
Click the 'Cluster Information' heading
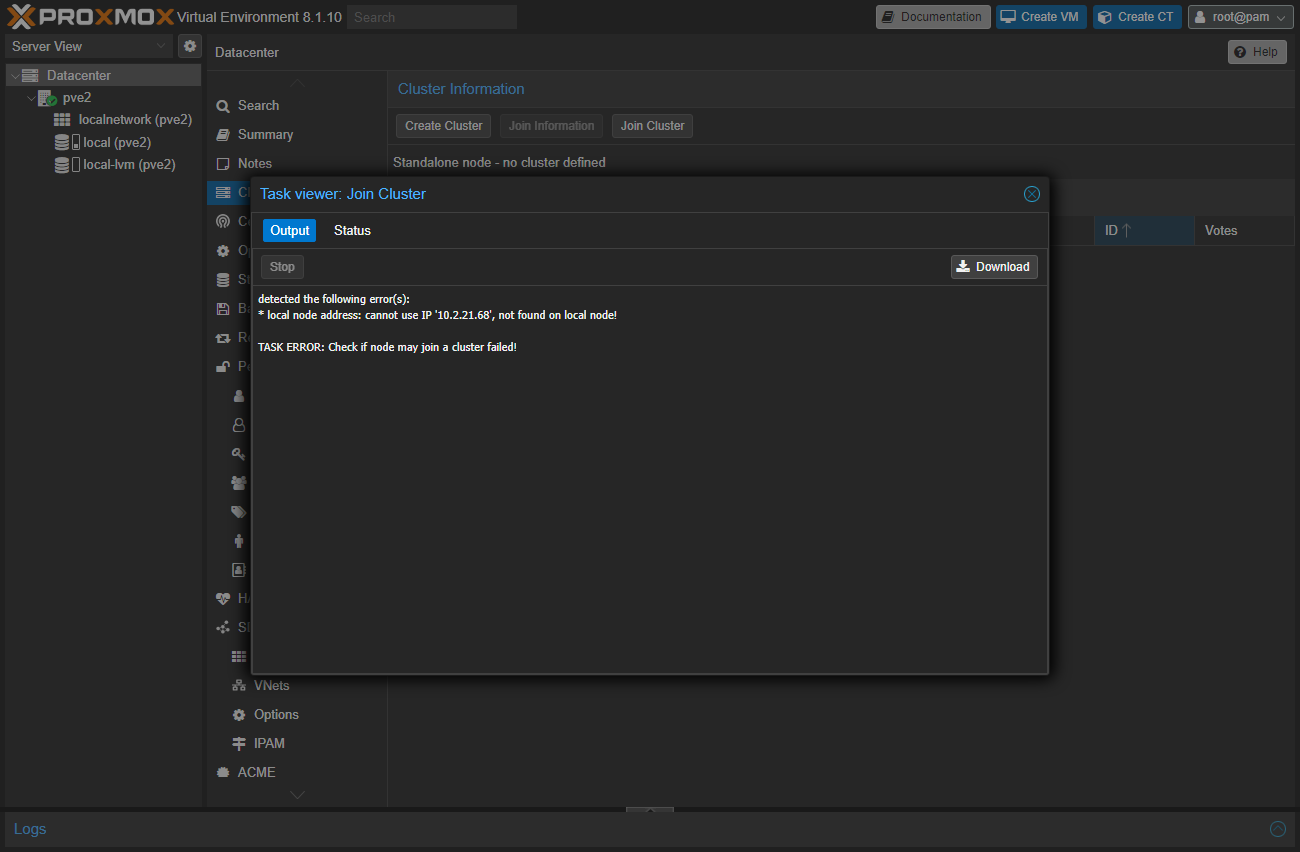click(x=461, y=89)
